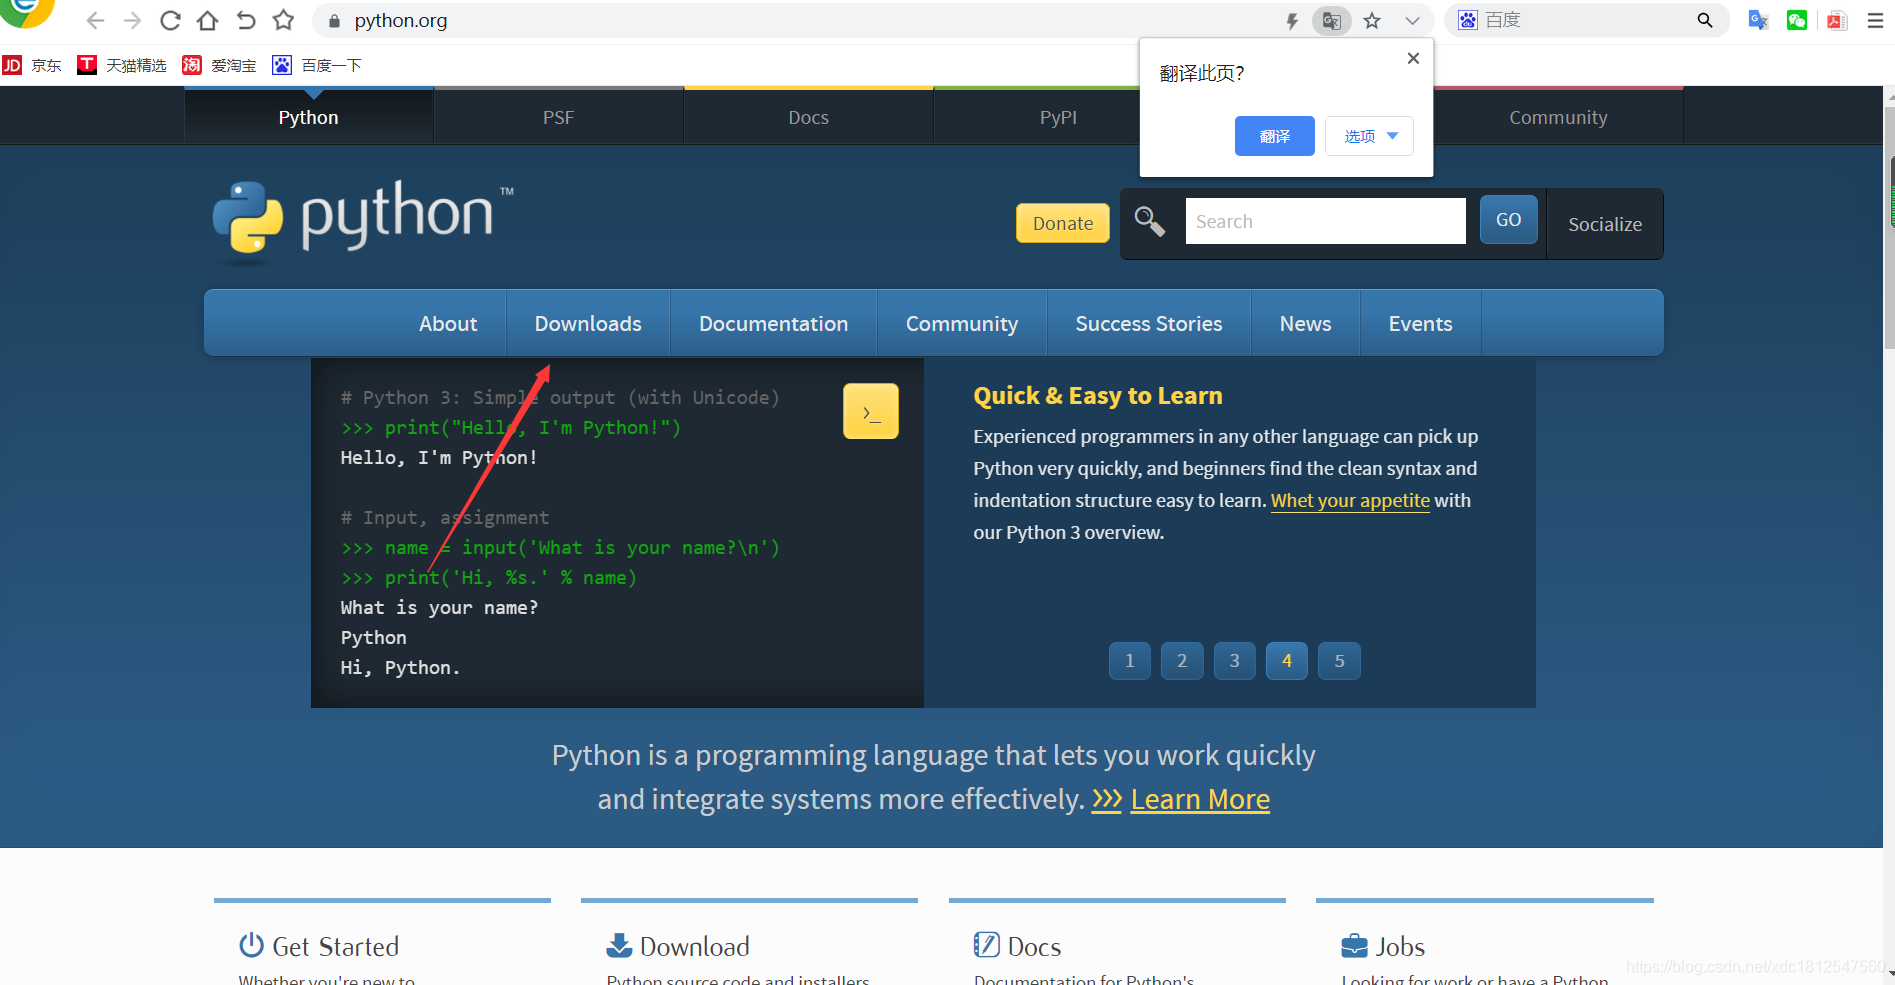Switch to the PyPI top tab
Screen dimensions: 1895x985
[1059, 117]
